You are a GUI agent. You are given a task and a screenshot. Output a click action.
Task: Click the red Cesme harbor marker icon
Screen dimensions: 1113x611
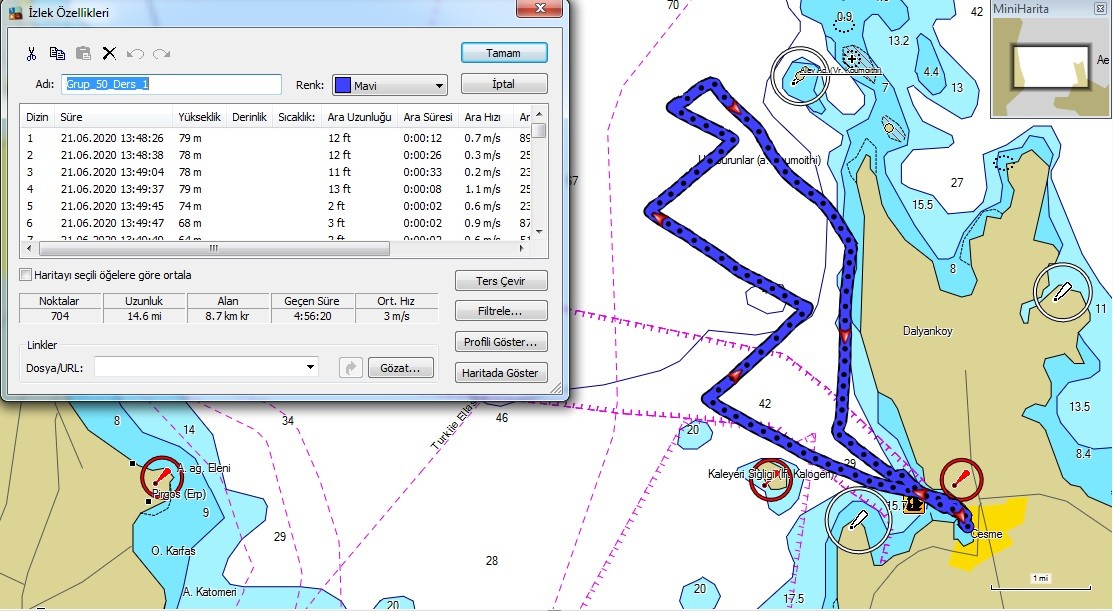pyautogui.click(x=961, y=480)
